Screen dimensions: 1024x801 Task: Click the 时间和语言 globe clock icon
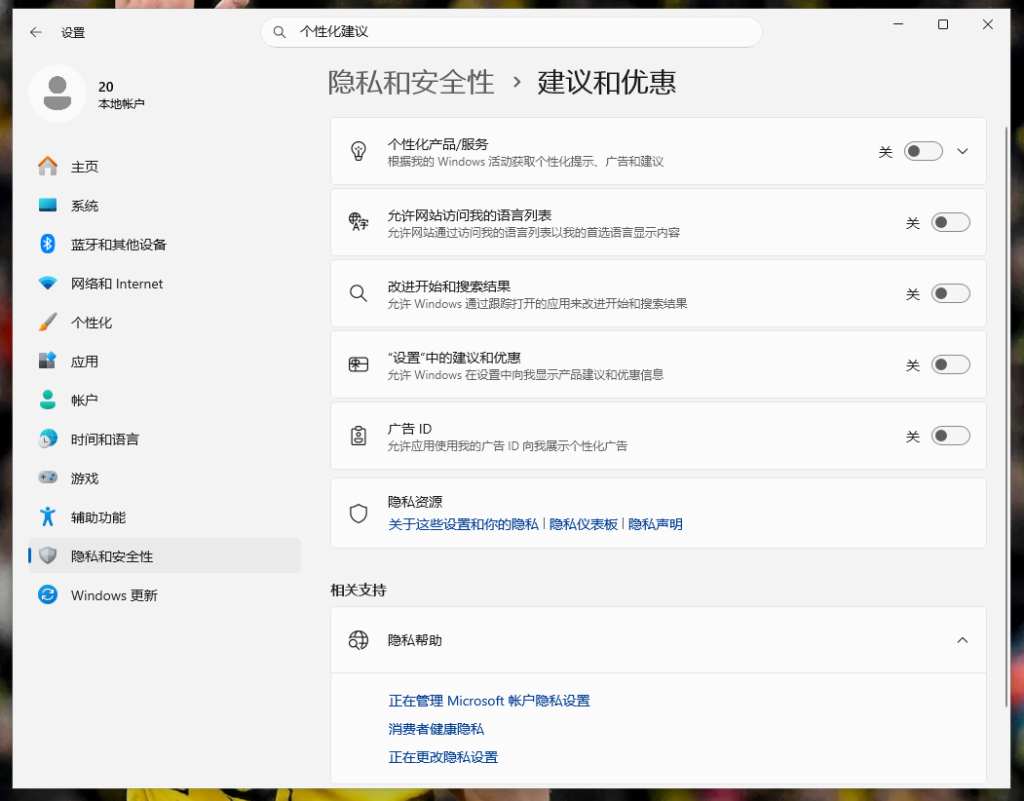tap(48, 439)
